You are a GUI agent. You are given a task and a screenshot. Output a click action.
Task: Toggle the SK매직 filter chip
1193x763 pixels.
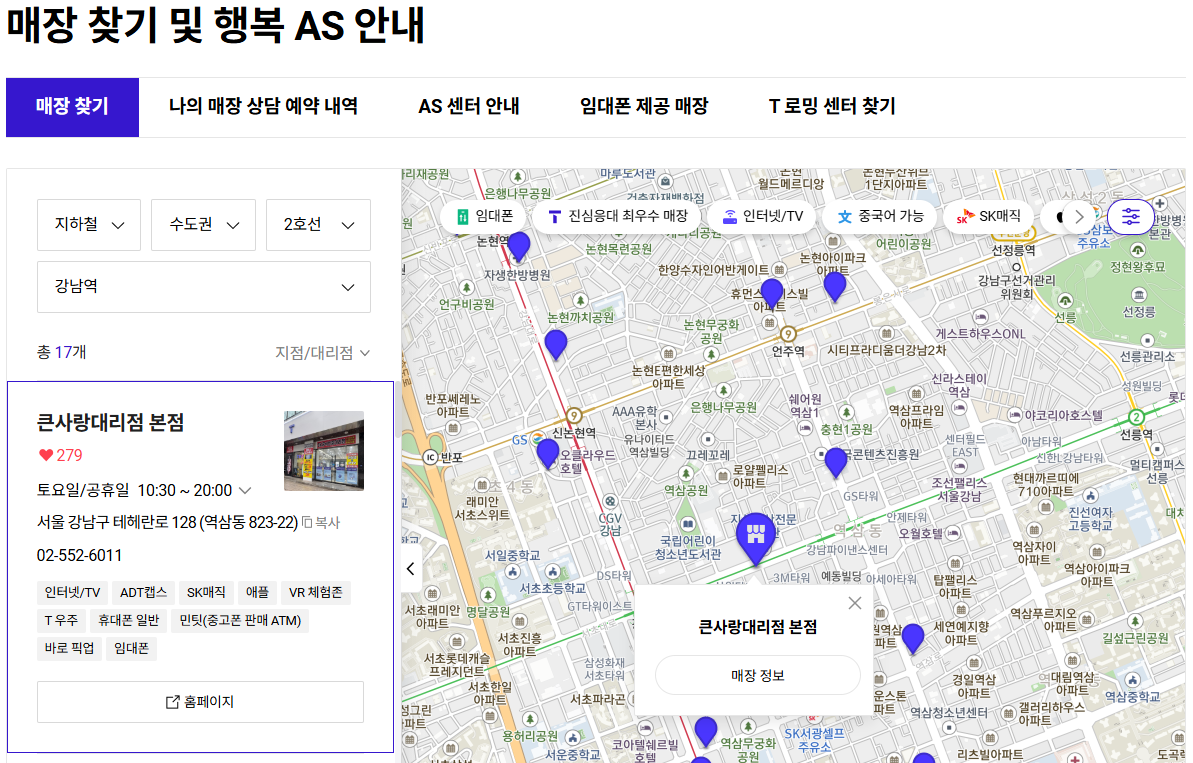[988, 216]
